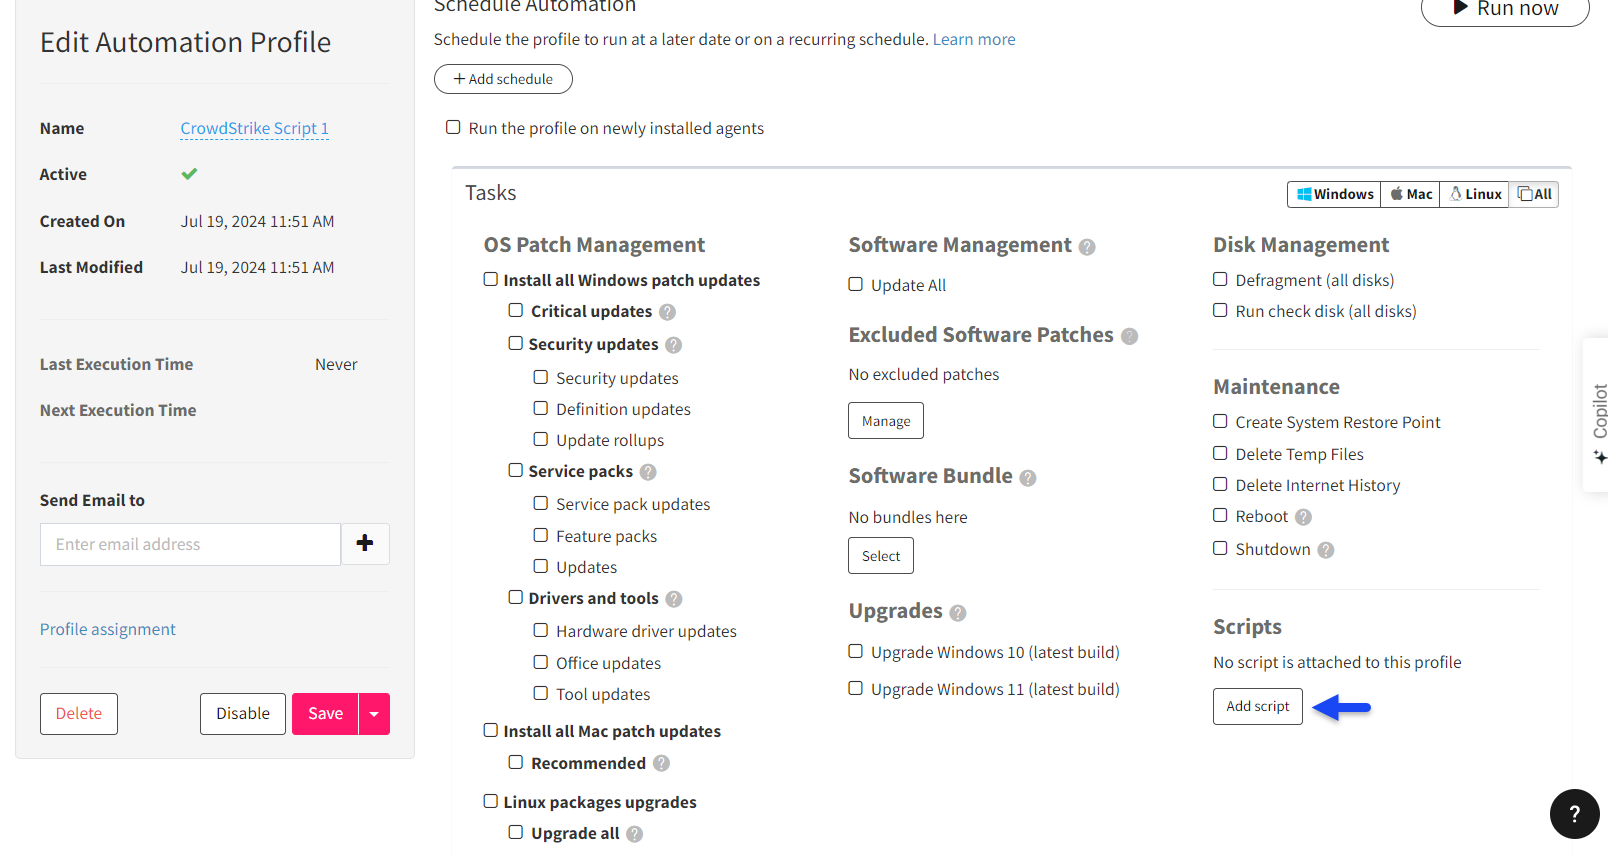The width and height of the screenshot is (1608, 856).
Task: Click the CrowdStrike Script 1 name to edit
Action: pos(254,128)
